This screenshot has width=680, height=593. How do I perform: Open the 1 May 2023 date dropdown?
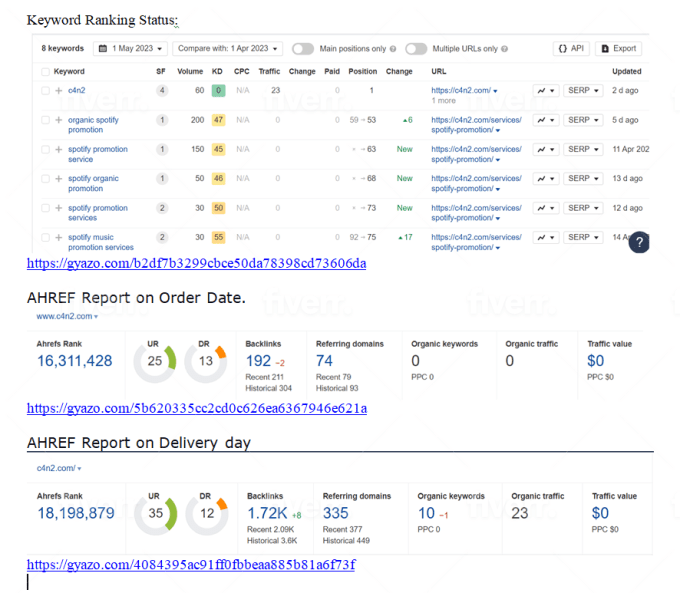pyautogui.click(x=130, y=49)
